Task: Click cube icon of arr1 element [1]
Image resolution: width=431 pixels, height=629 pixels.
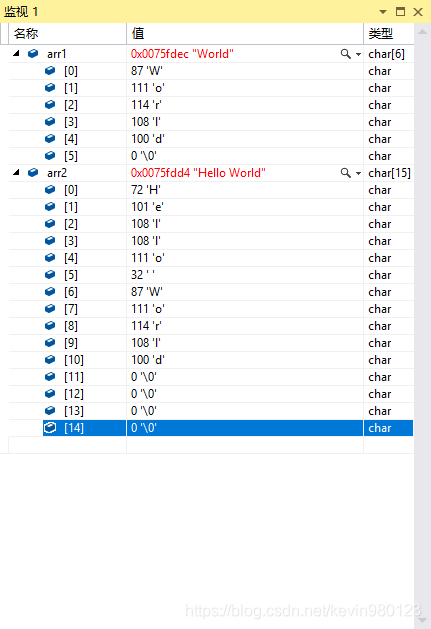Action: (x=50, y=87)
